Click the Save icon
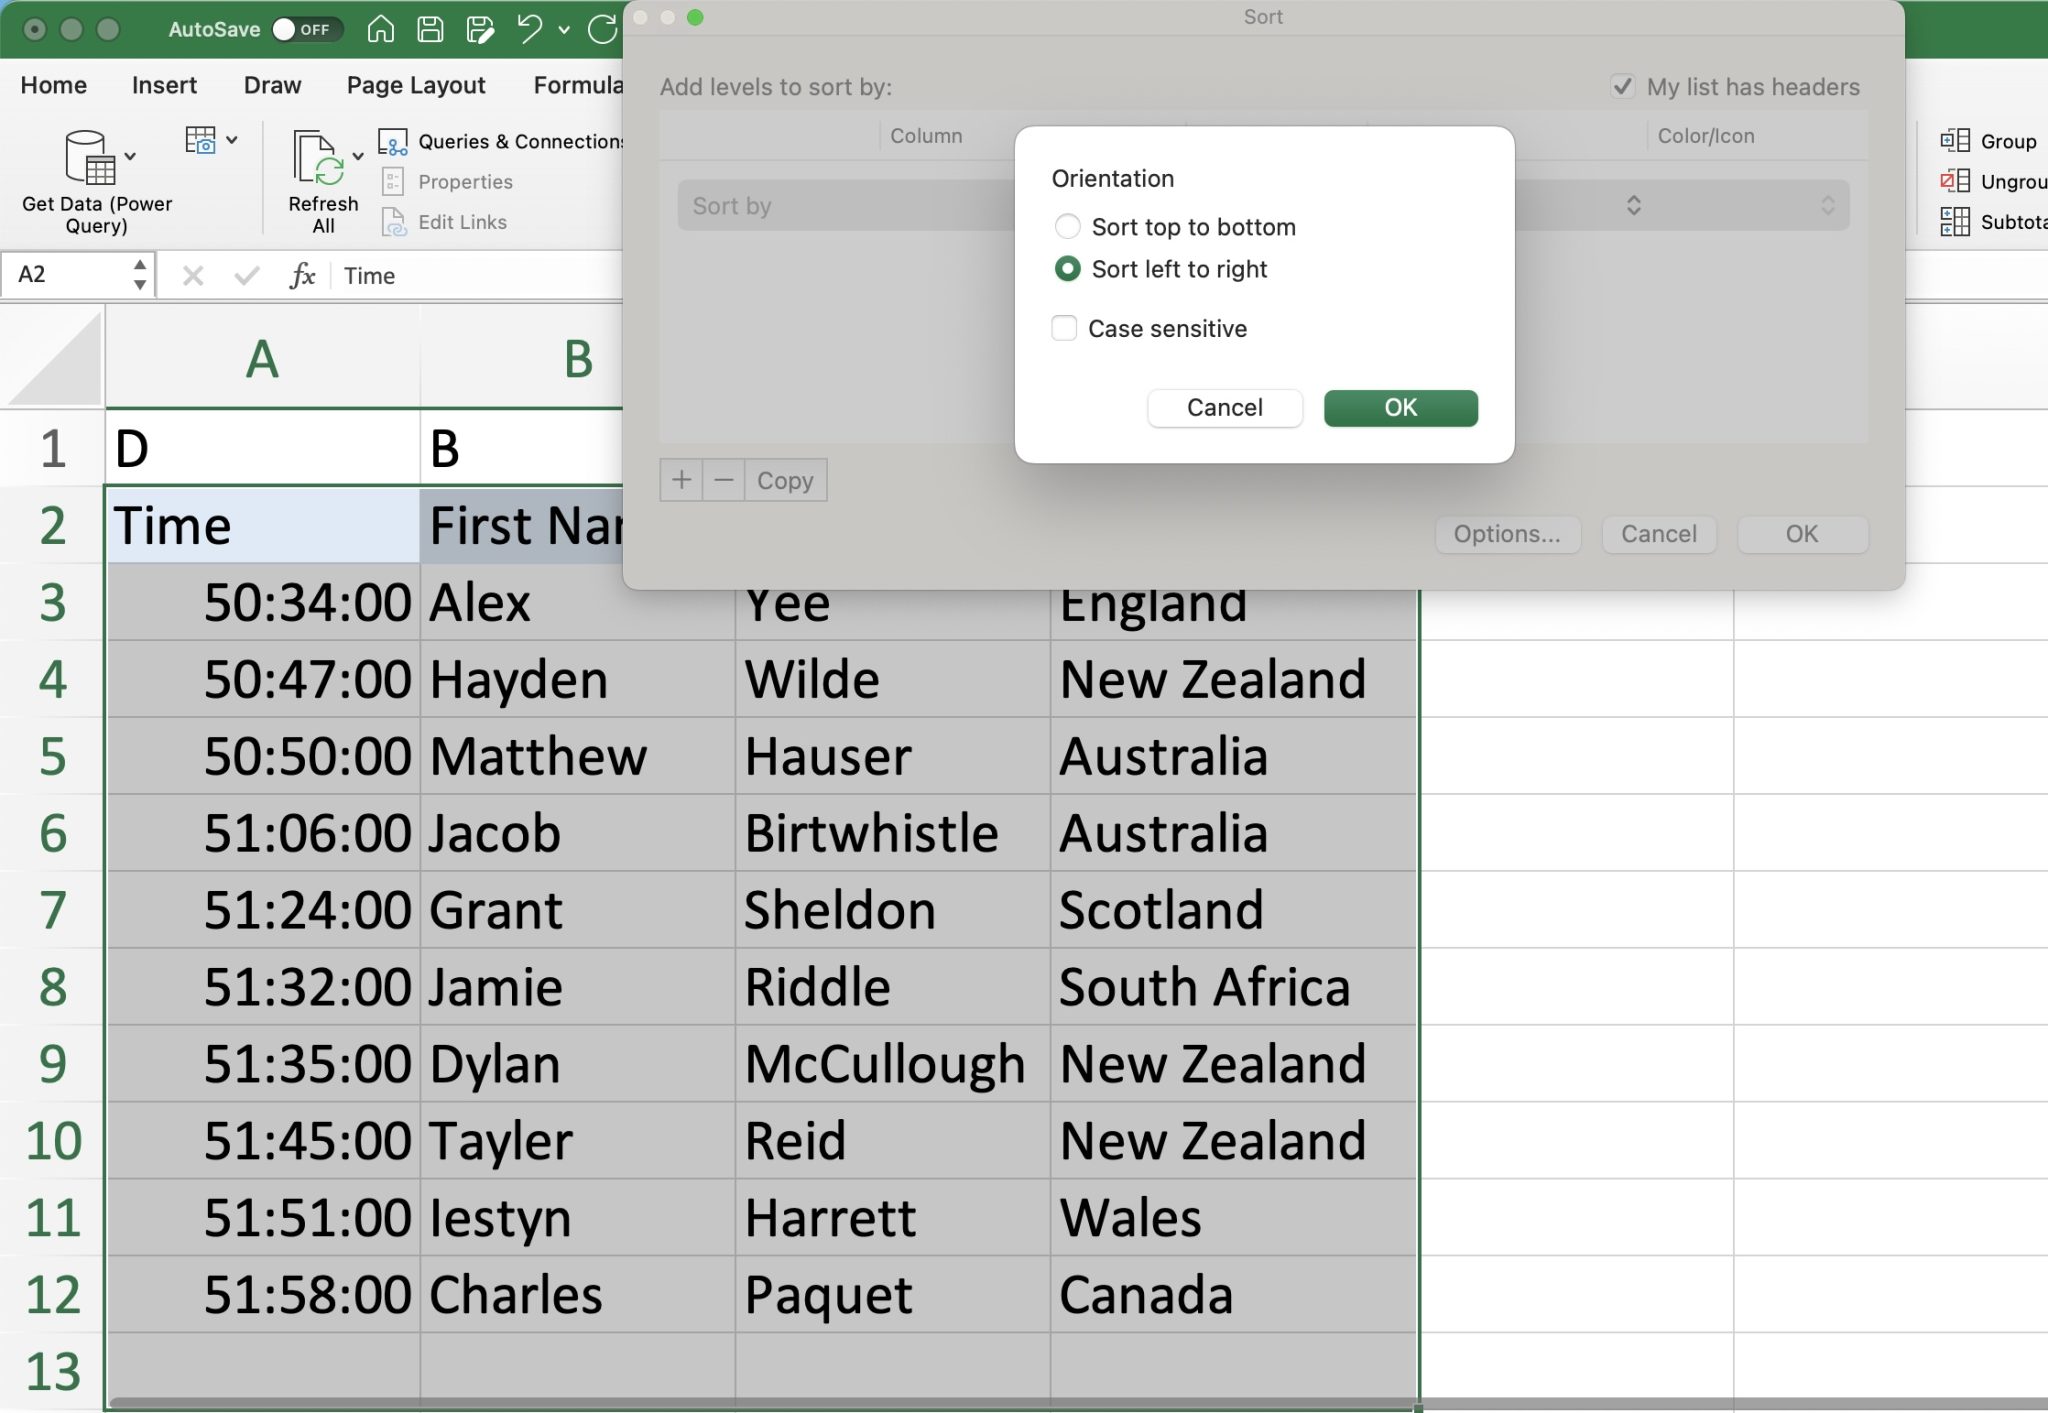2048x1413 pixels. click(x=430, y=30)
